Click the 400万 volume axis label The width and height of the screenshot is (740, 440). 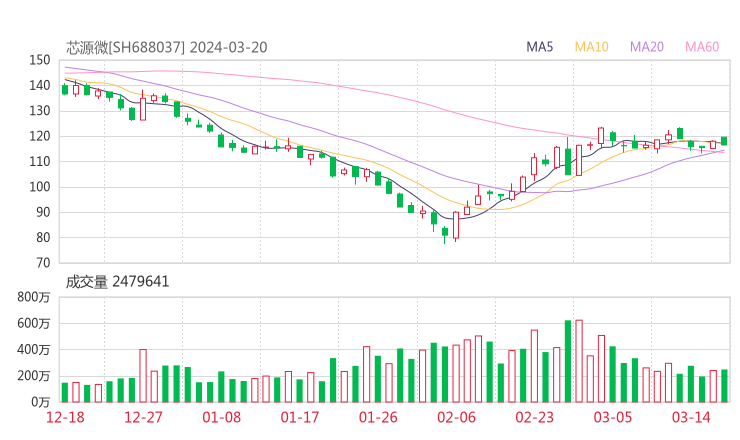coord(33,350)
